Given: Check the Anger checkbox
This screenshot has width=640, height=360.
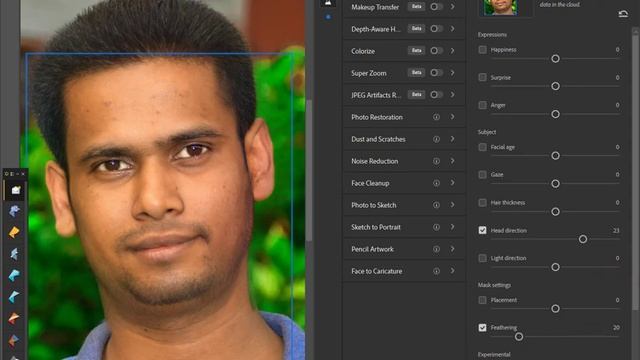Looking at the screenshot, I should (482, 105).
